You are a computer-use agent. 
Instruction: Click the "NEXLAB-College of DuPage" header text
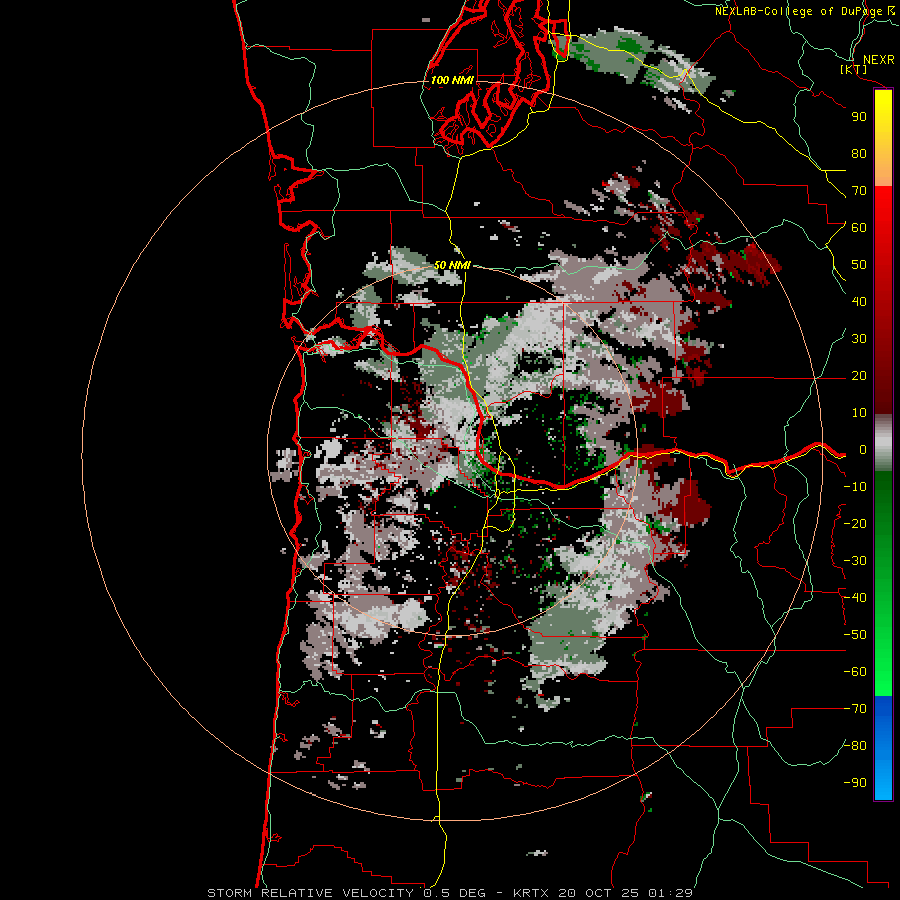point(799,11)
